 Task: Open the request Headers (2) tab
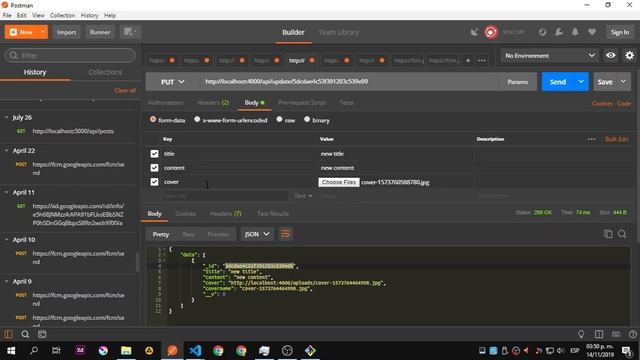213,102
